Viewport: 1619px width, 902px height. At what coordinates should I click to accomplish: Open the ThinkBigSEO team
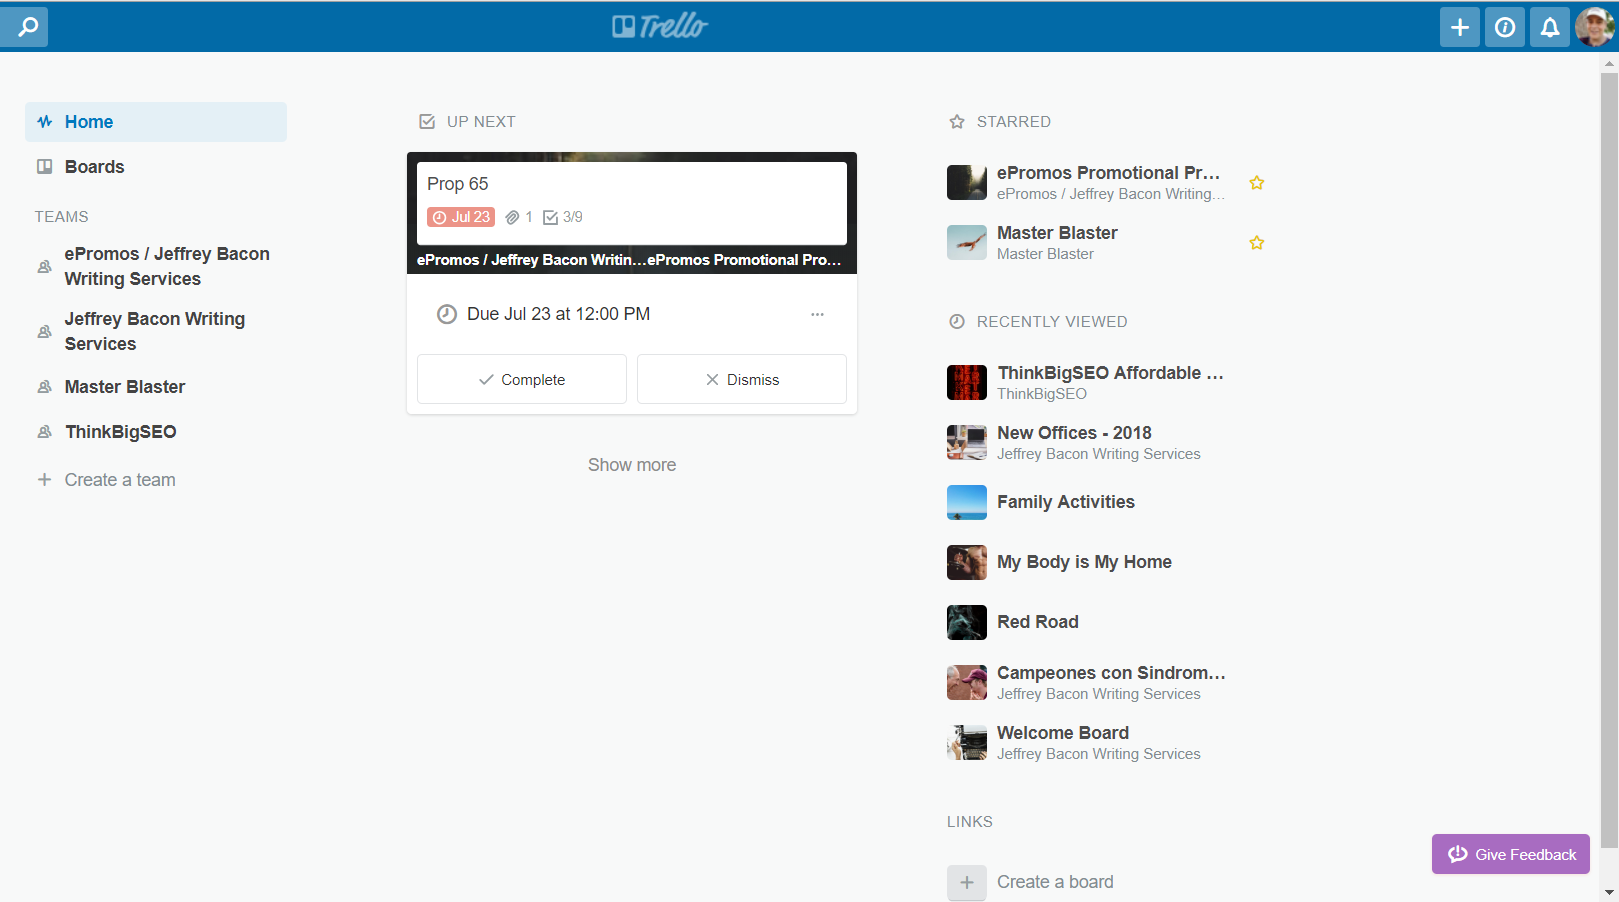coord(156,432)
